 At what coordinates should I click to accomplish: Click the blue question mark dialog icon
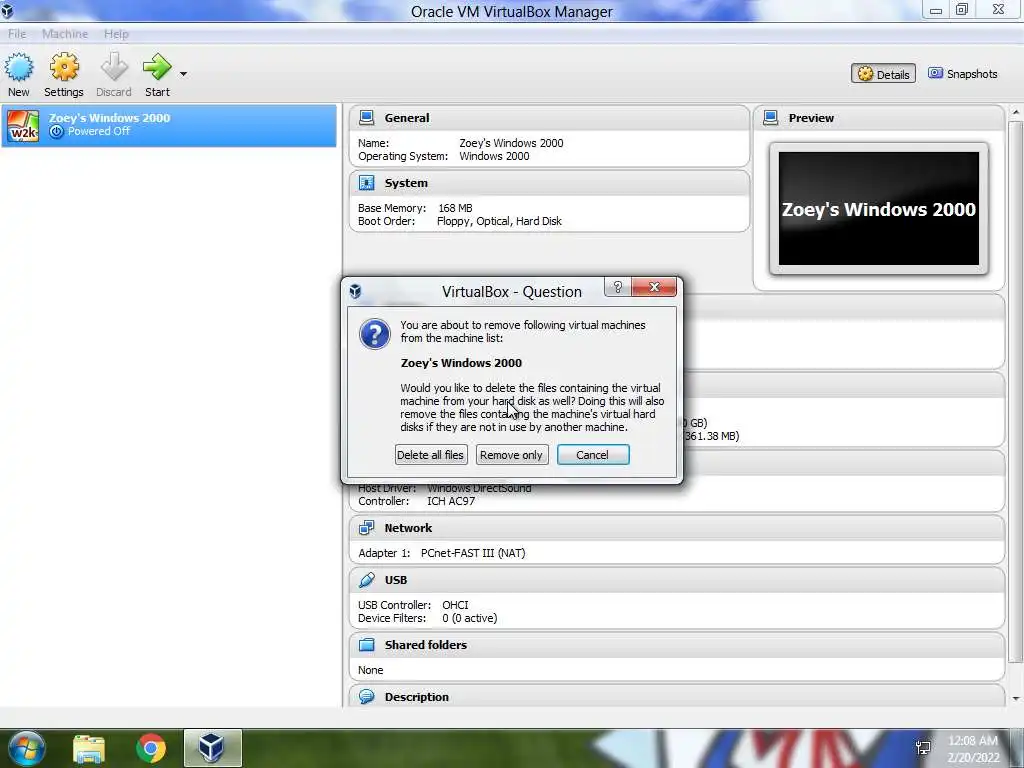pos(375,334)
